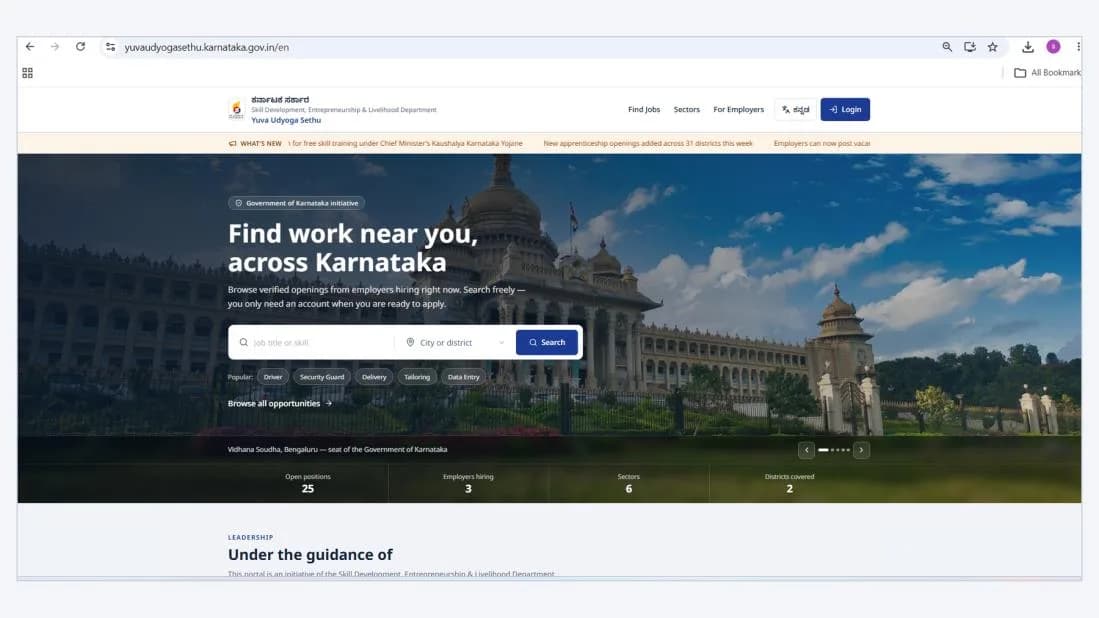Viewport: 1099px width, 618px height.
Task: Select the Delivery popular tag
Action: click(x=374, y=377)
